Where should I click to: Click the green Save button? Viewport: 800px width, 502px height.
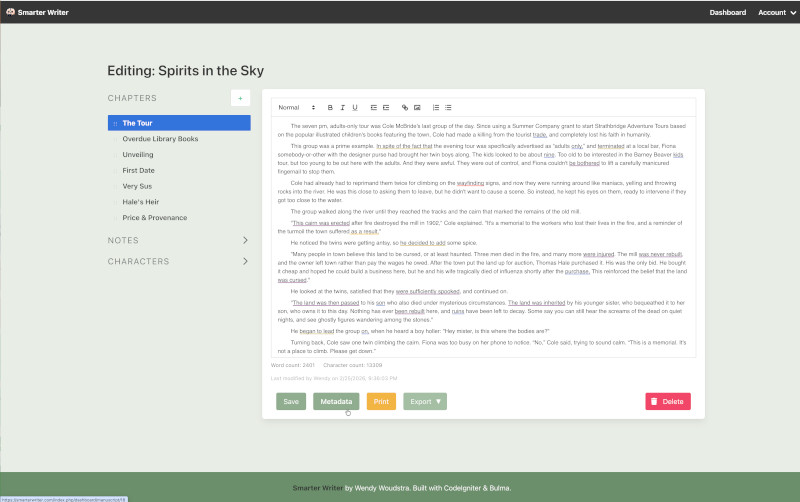[291, 401]
